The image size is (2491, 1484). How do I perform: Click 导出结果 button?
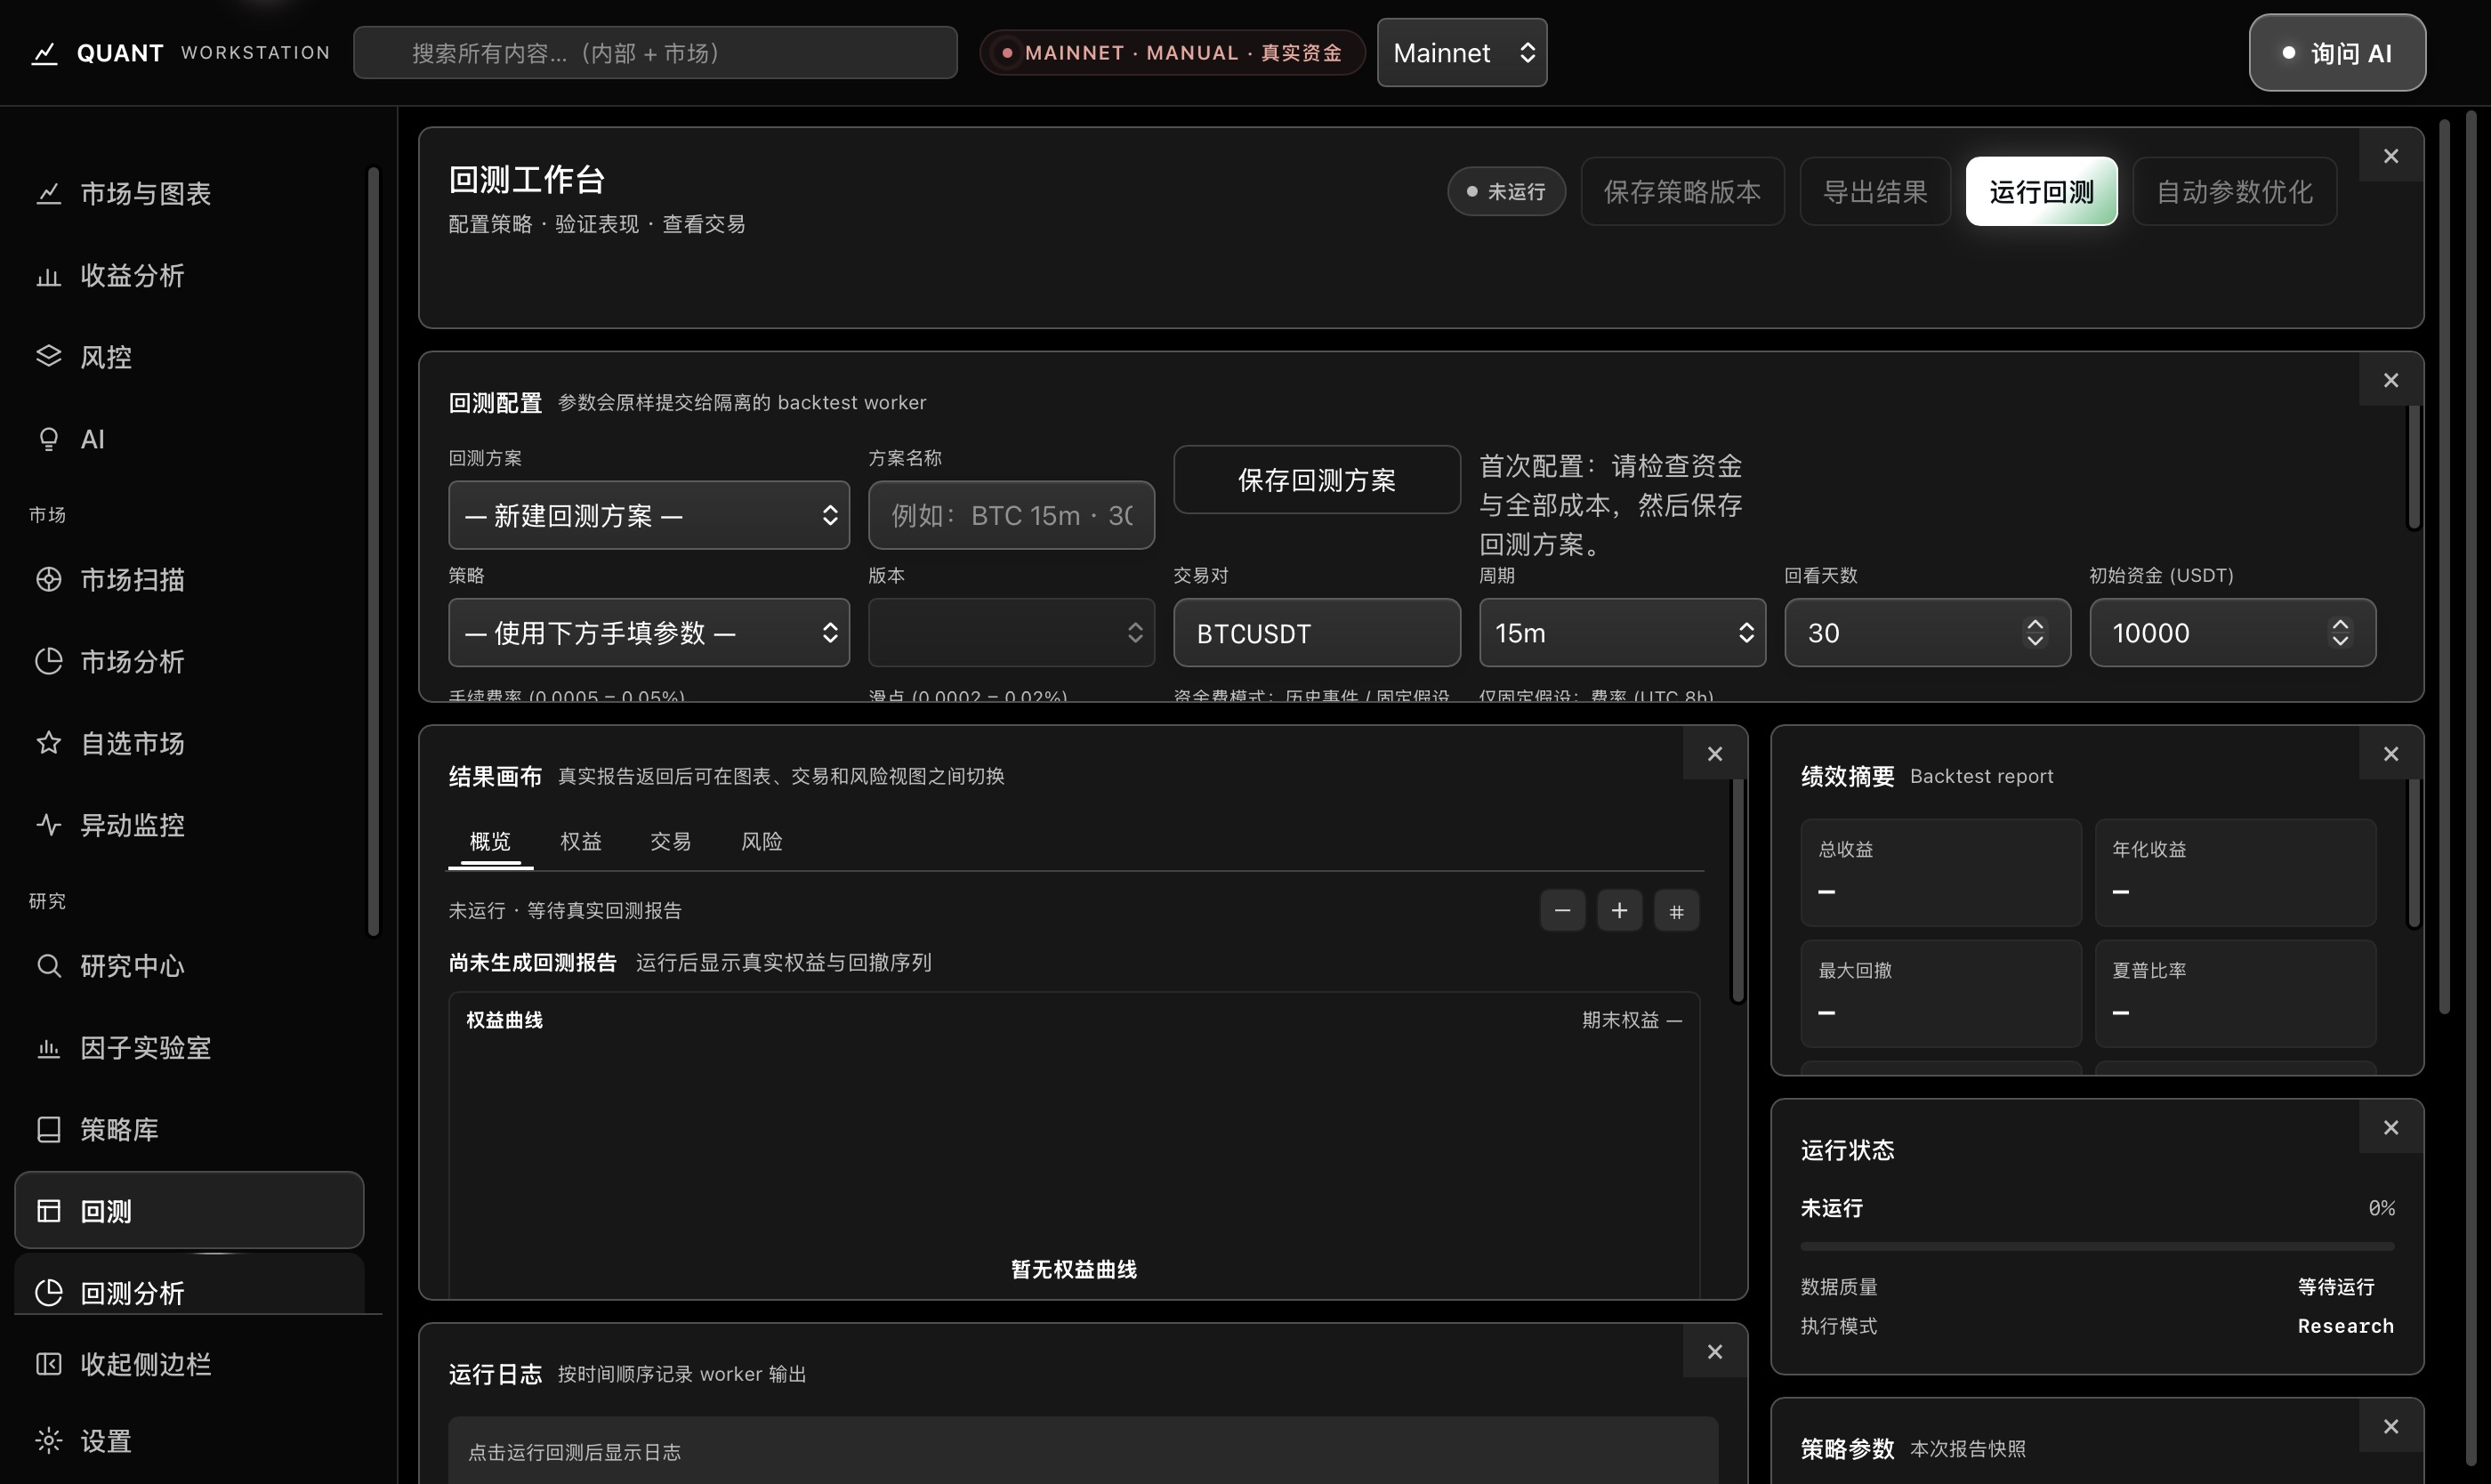tap(1875, 191)
